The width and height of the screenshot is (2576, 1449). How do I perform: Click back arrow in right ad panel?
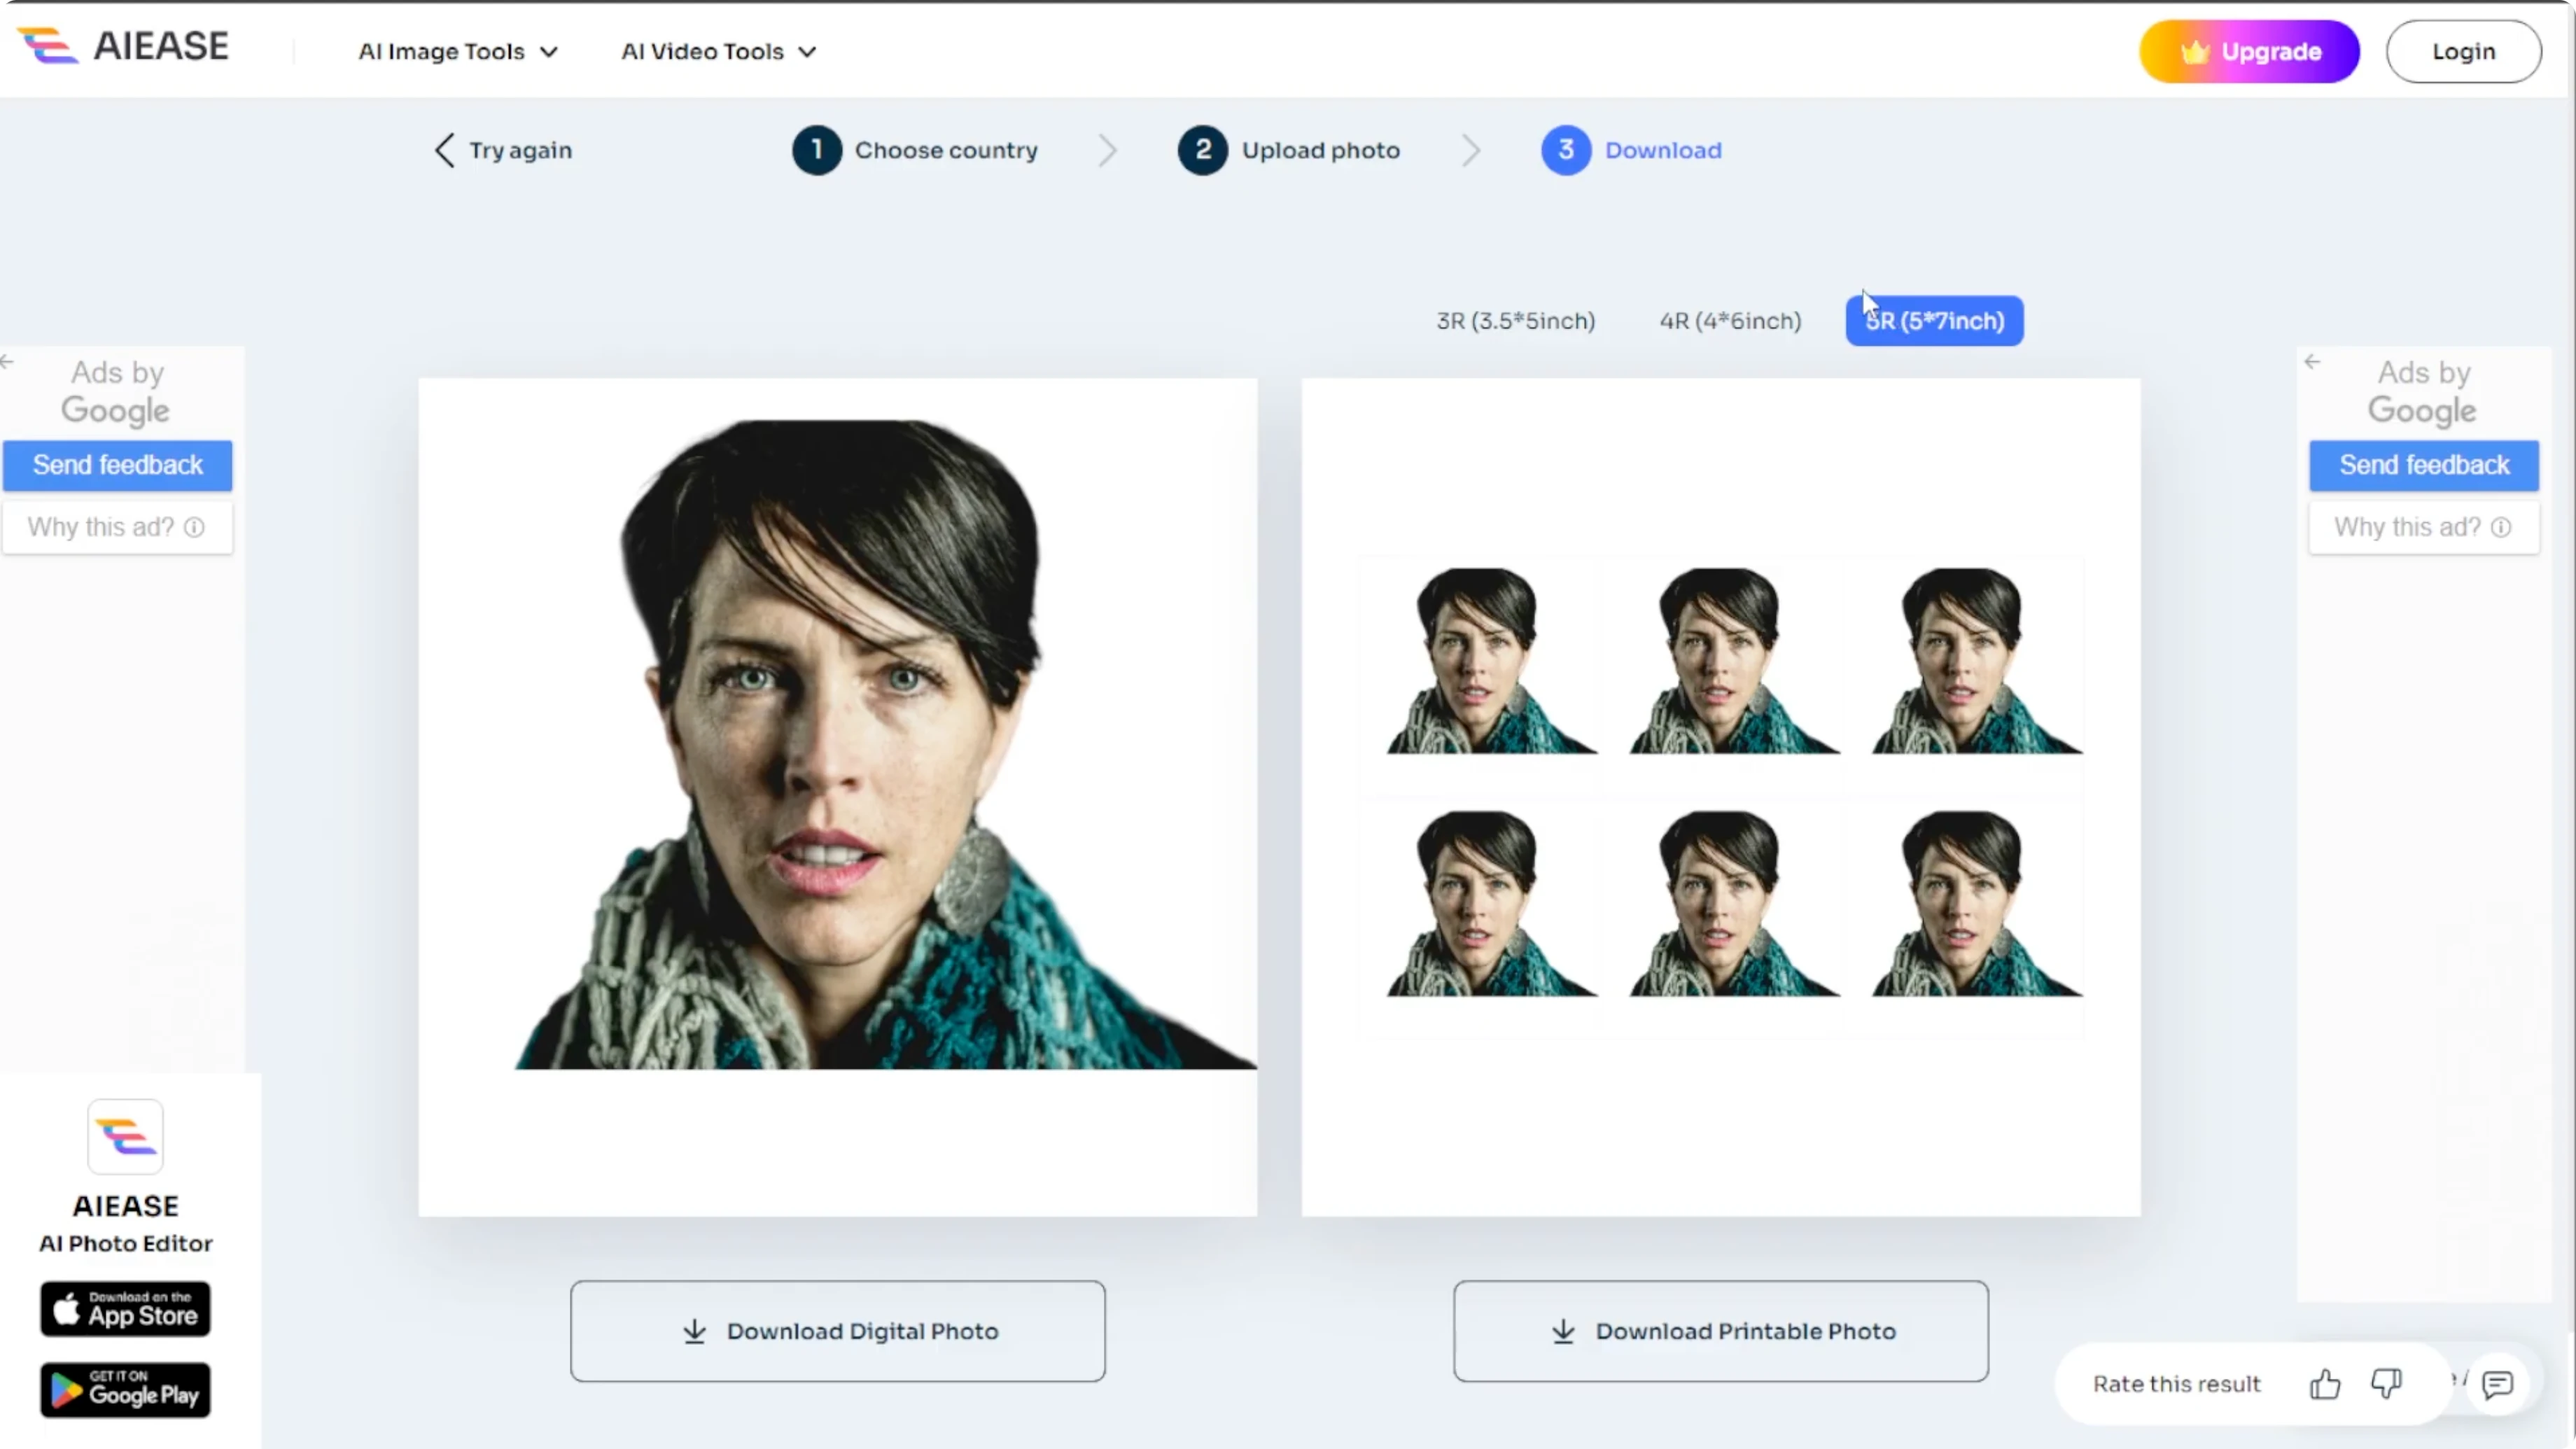2312,362
